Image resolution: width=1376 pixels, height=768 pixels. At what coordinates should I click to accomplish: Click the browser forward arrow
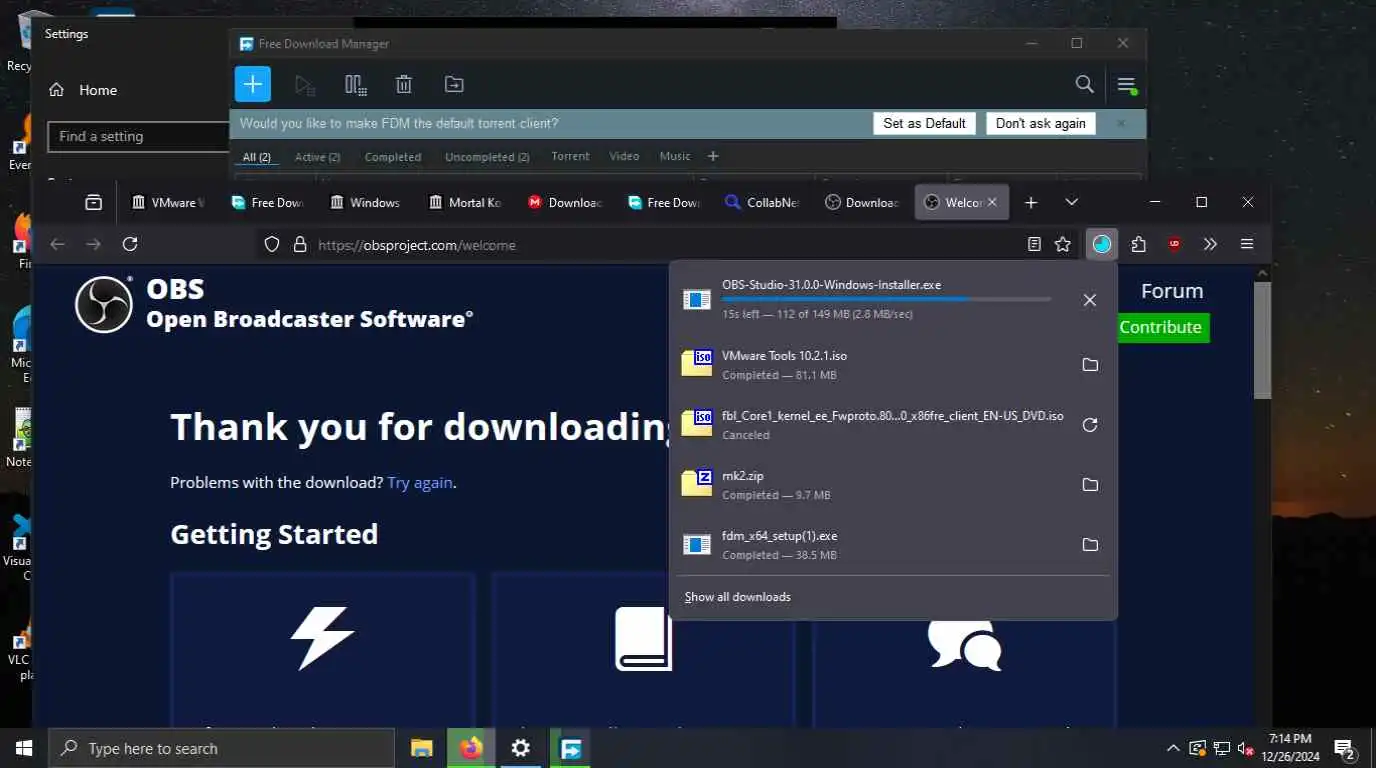(93, 244)
